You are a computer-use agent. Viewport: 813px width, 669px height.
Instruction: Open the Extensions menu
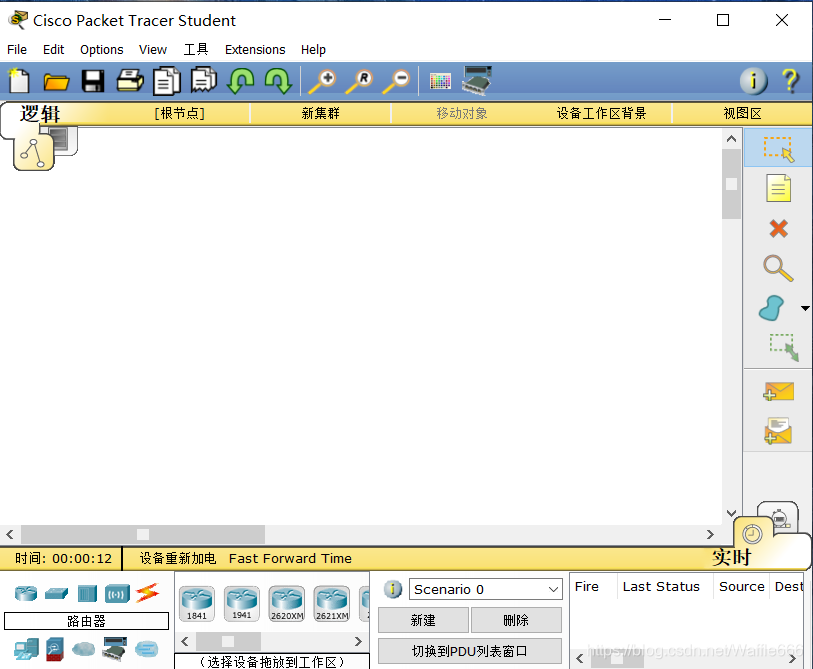coord(255,50)
